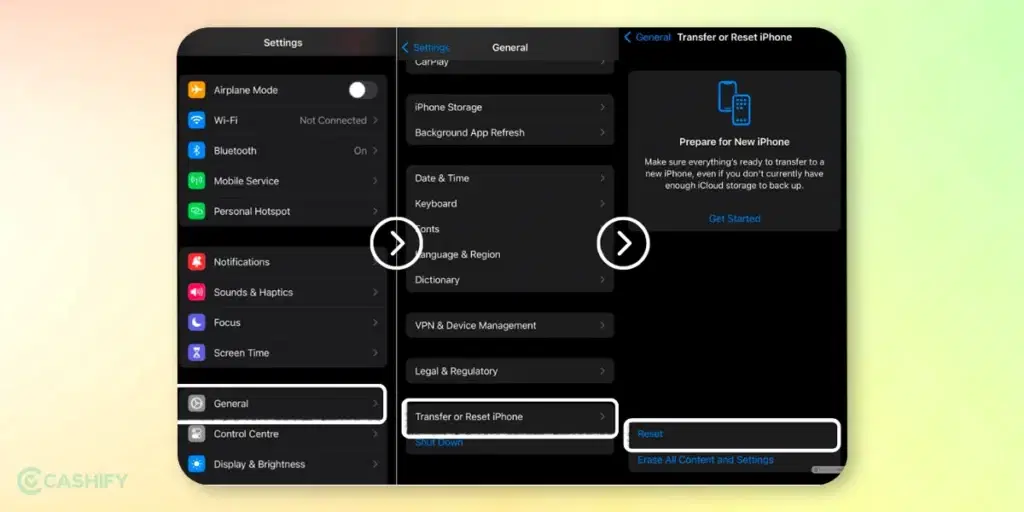Select iPhone Storage label
1024x512 pixels.
[448, 107]
